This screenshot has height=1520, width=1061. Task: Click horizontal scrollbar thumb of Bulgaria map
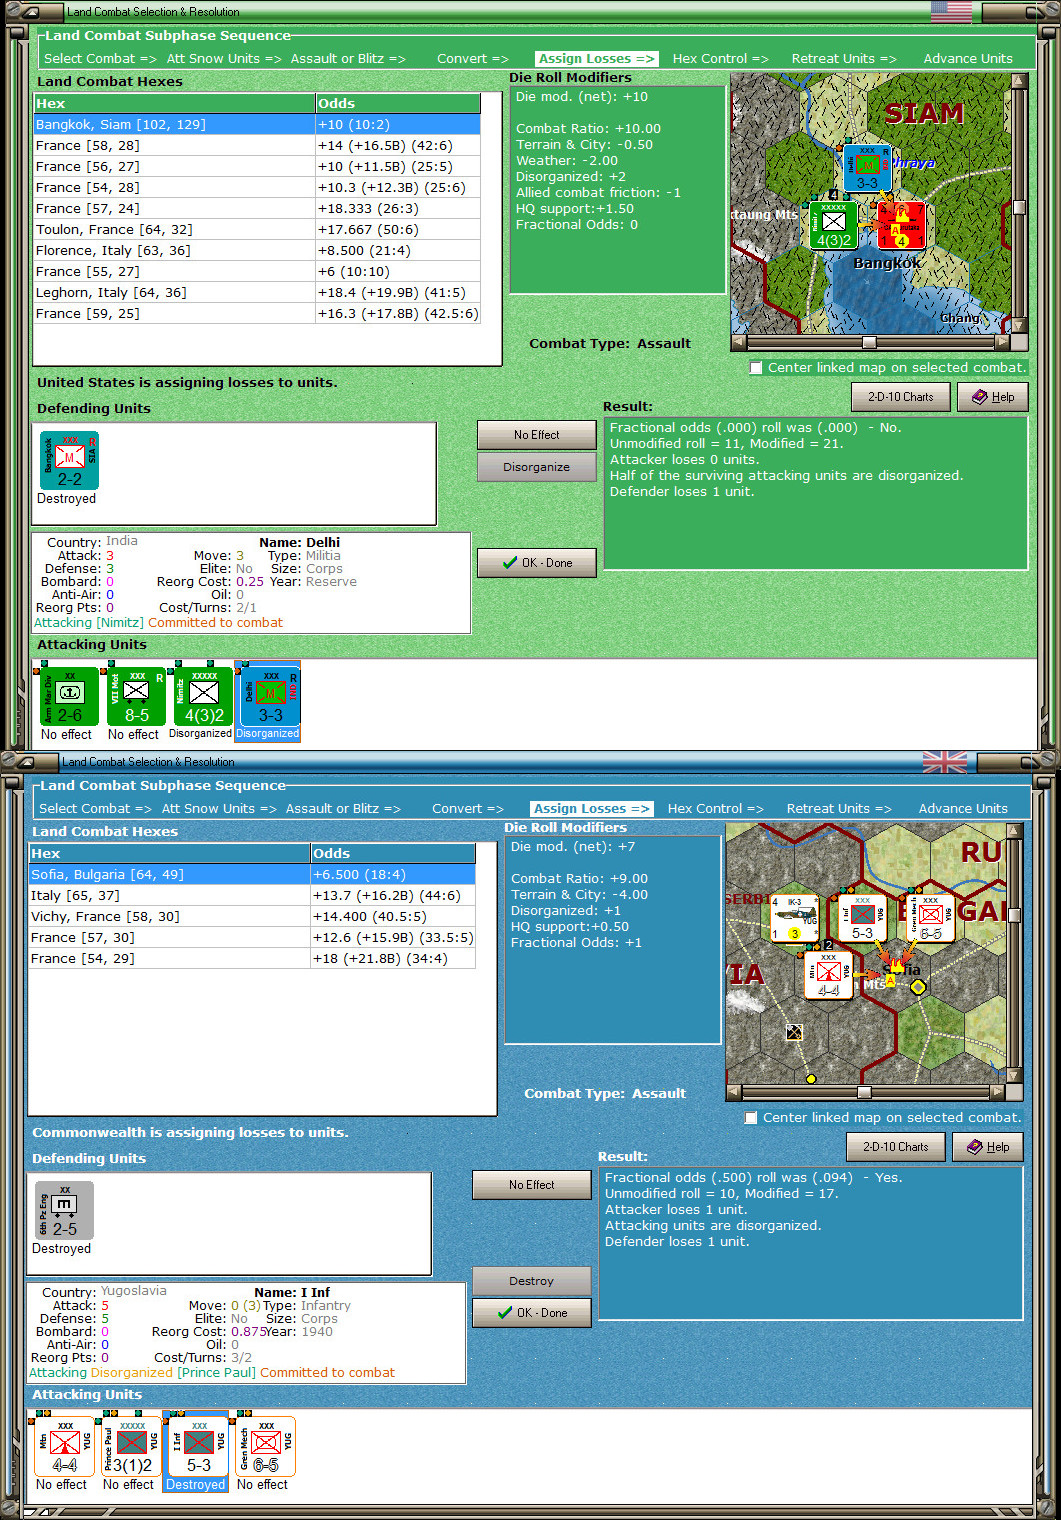pos(864,1092)
